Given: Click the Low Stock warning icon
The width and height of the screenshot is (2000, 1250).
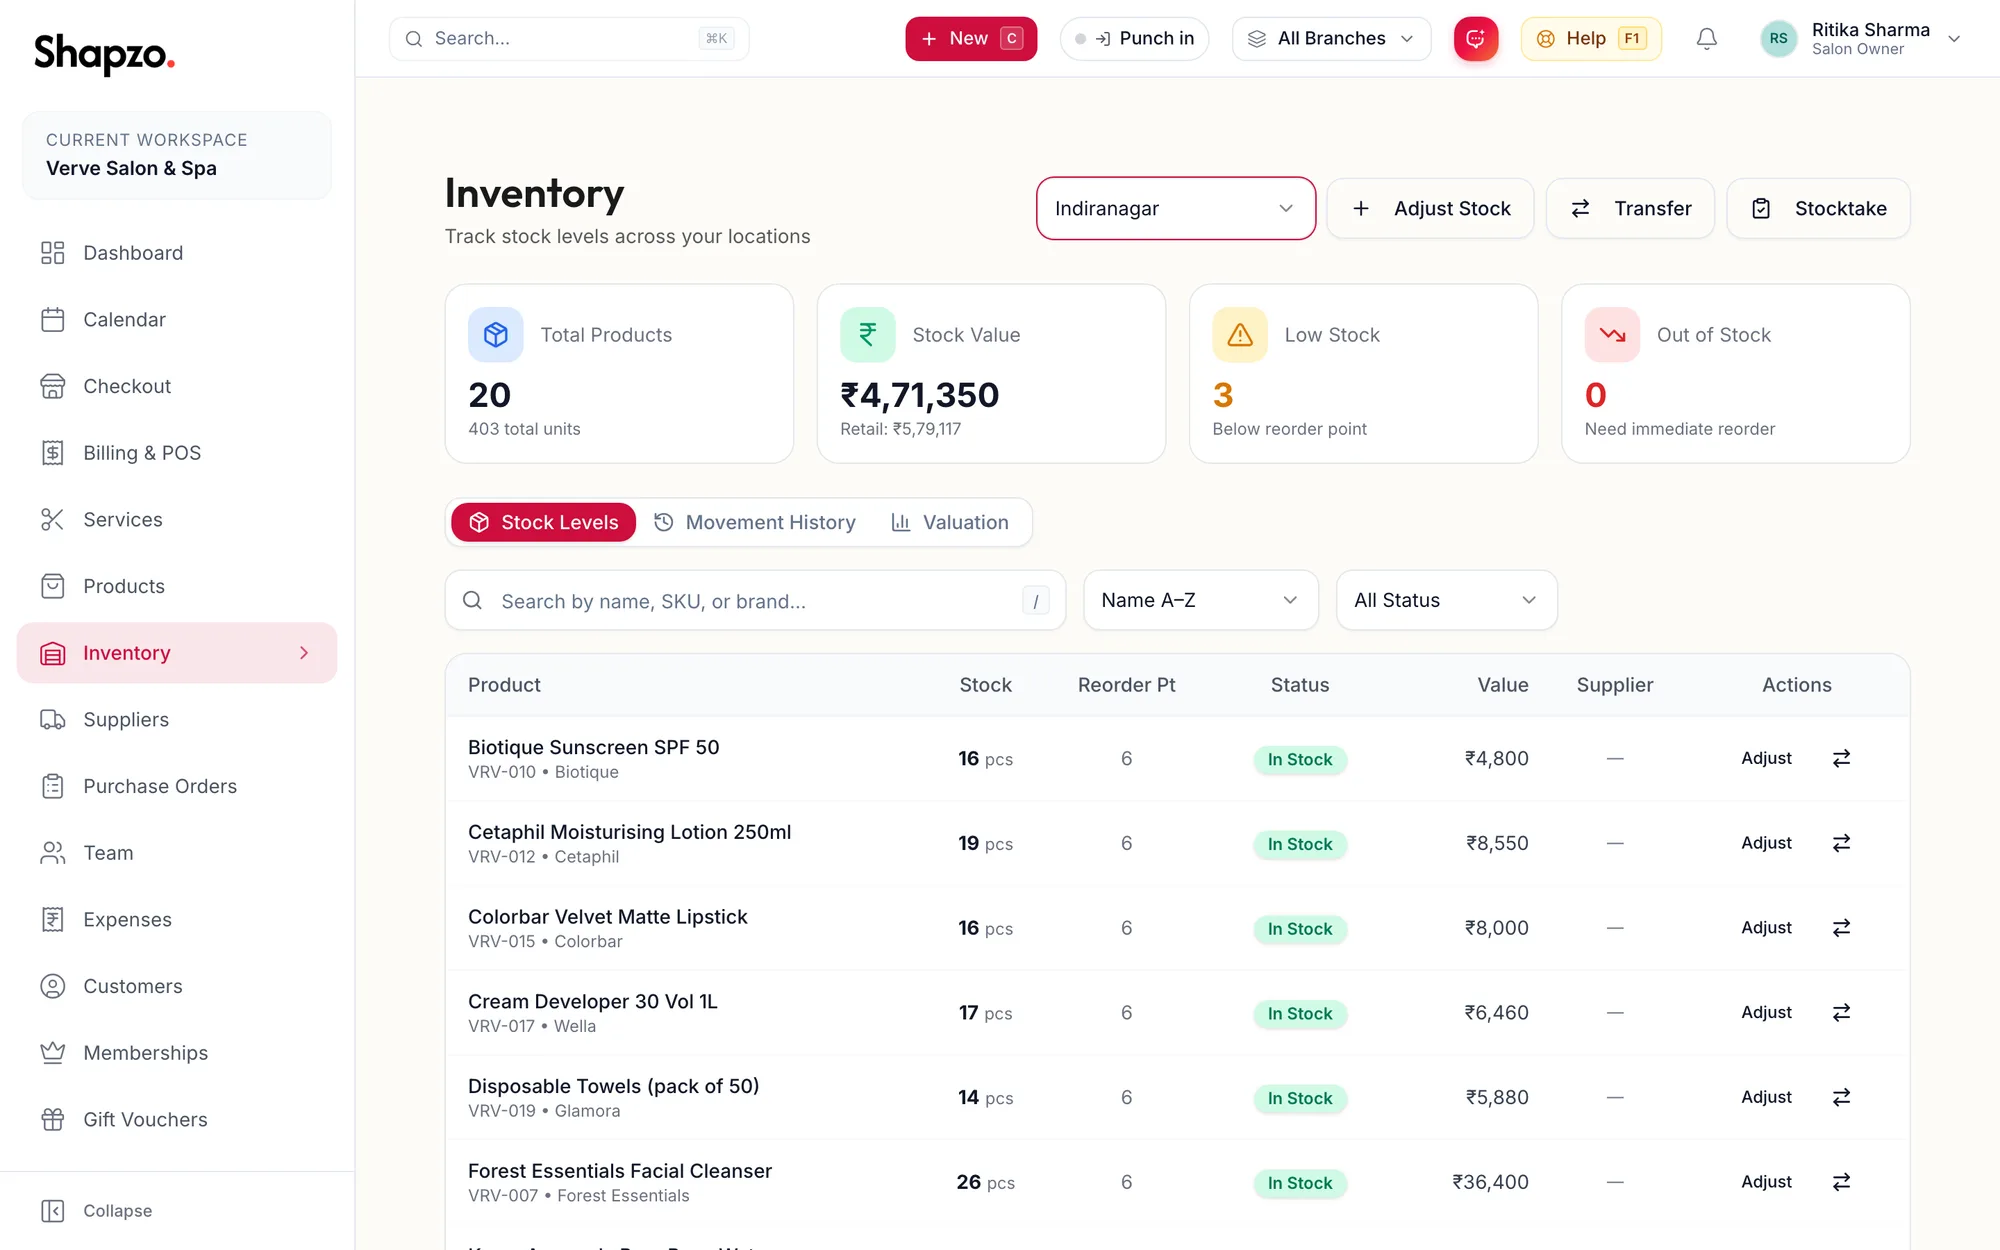Looking at the screenshot, I should (1240, 335).
